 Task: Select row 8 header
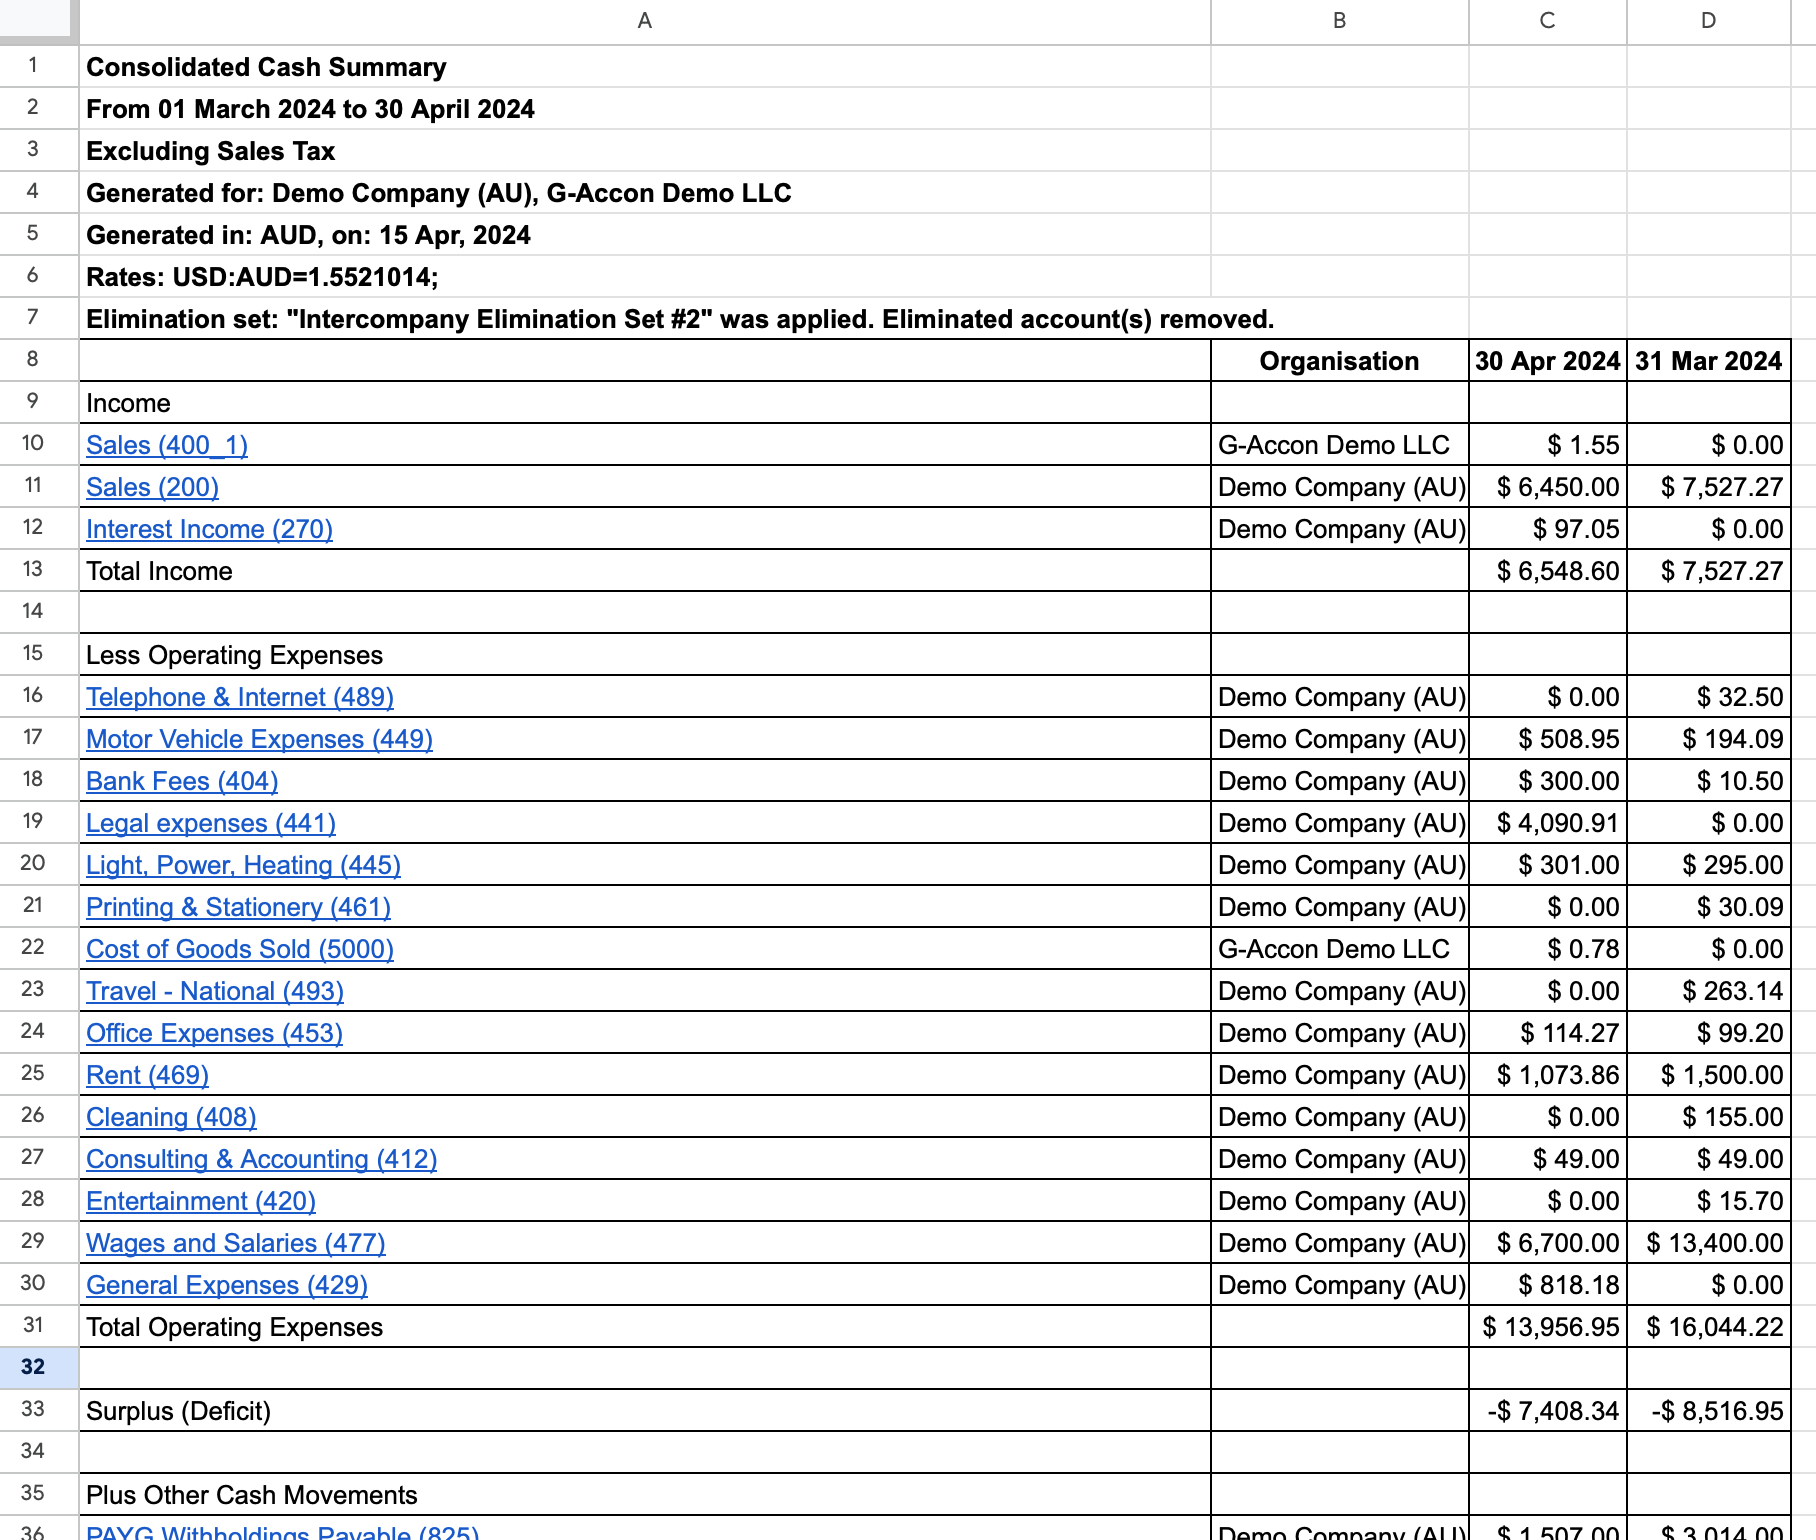coord(38,359)
